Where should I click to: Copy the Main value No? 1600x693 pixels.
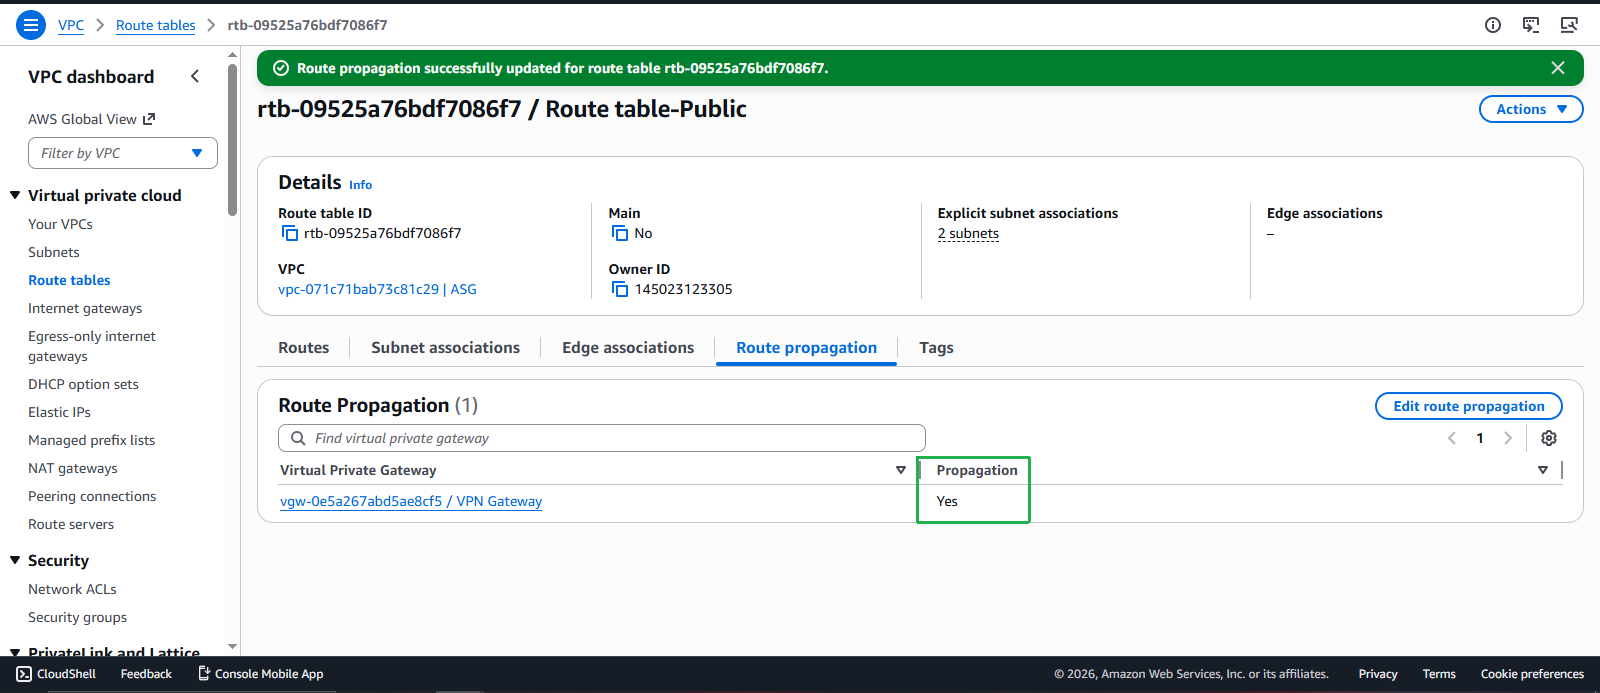click(x=620, y=233)
